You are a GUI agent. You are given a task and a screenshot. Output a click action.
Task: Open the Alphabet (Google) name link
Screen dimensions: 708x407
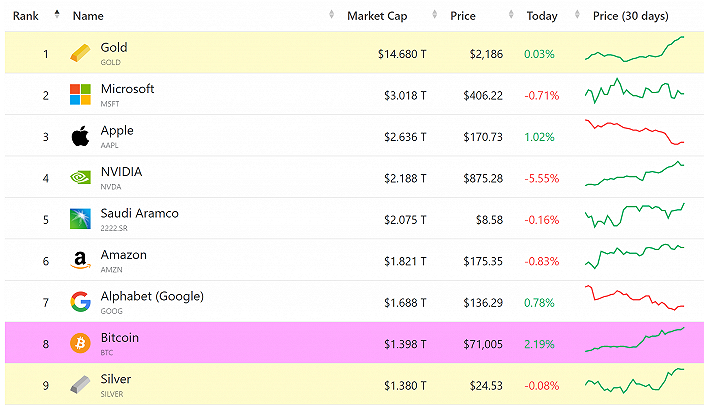(x=152, y=296)
